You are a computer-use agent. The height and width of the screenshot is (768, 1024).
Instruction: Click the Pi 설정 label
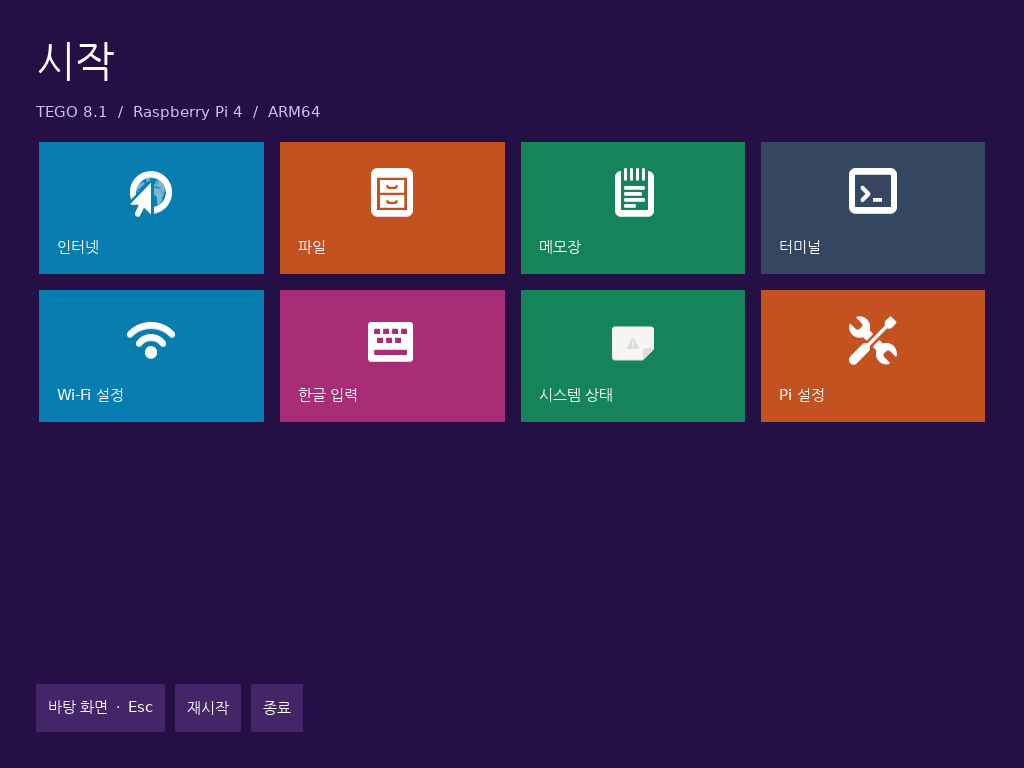click(802, 395)
